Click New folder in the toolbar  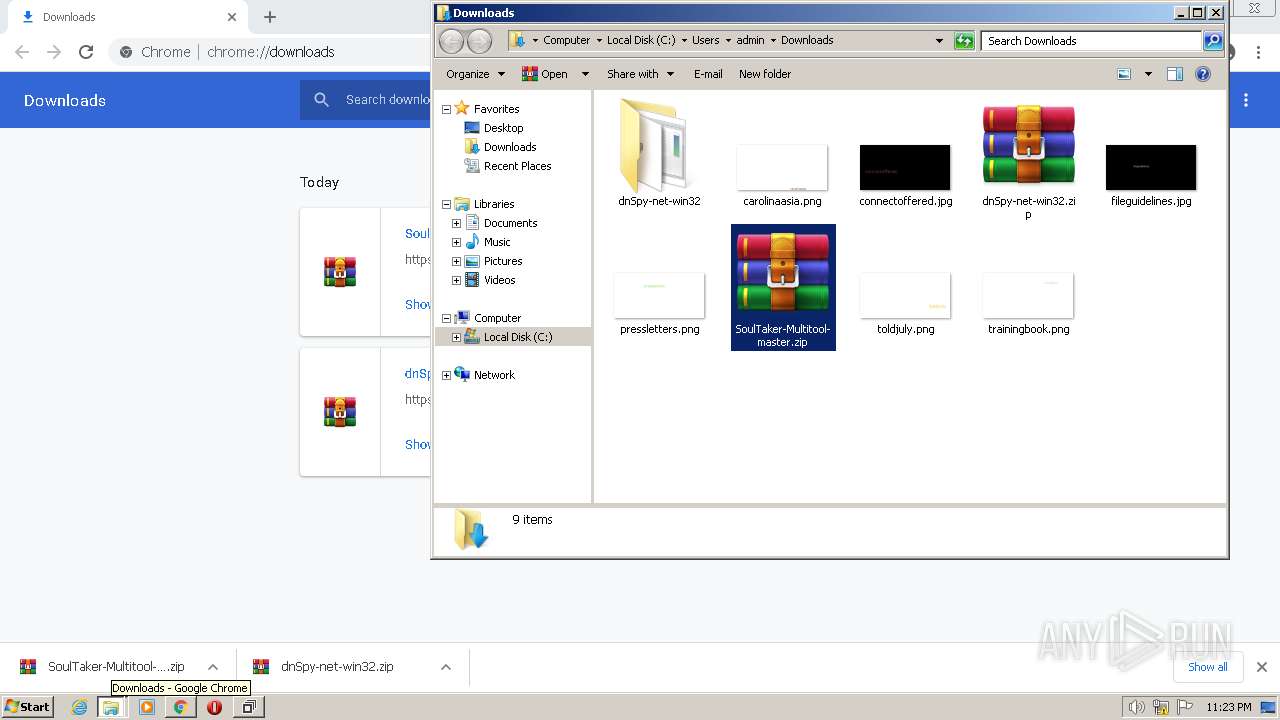click(x=765, y=74)
